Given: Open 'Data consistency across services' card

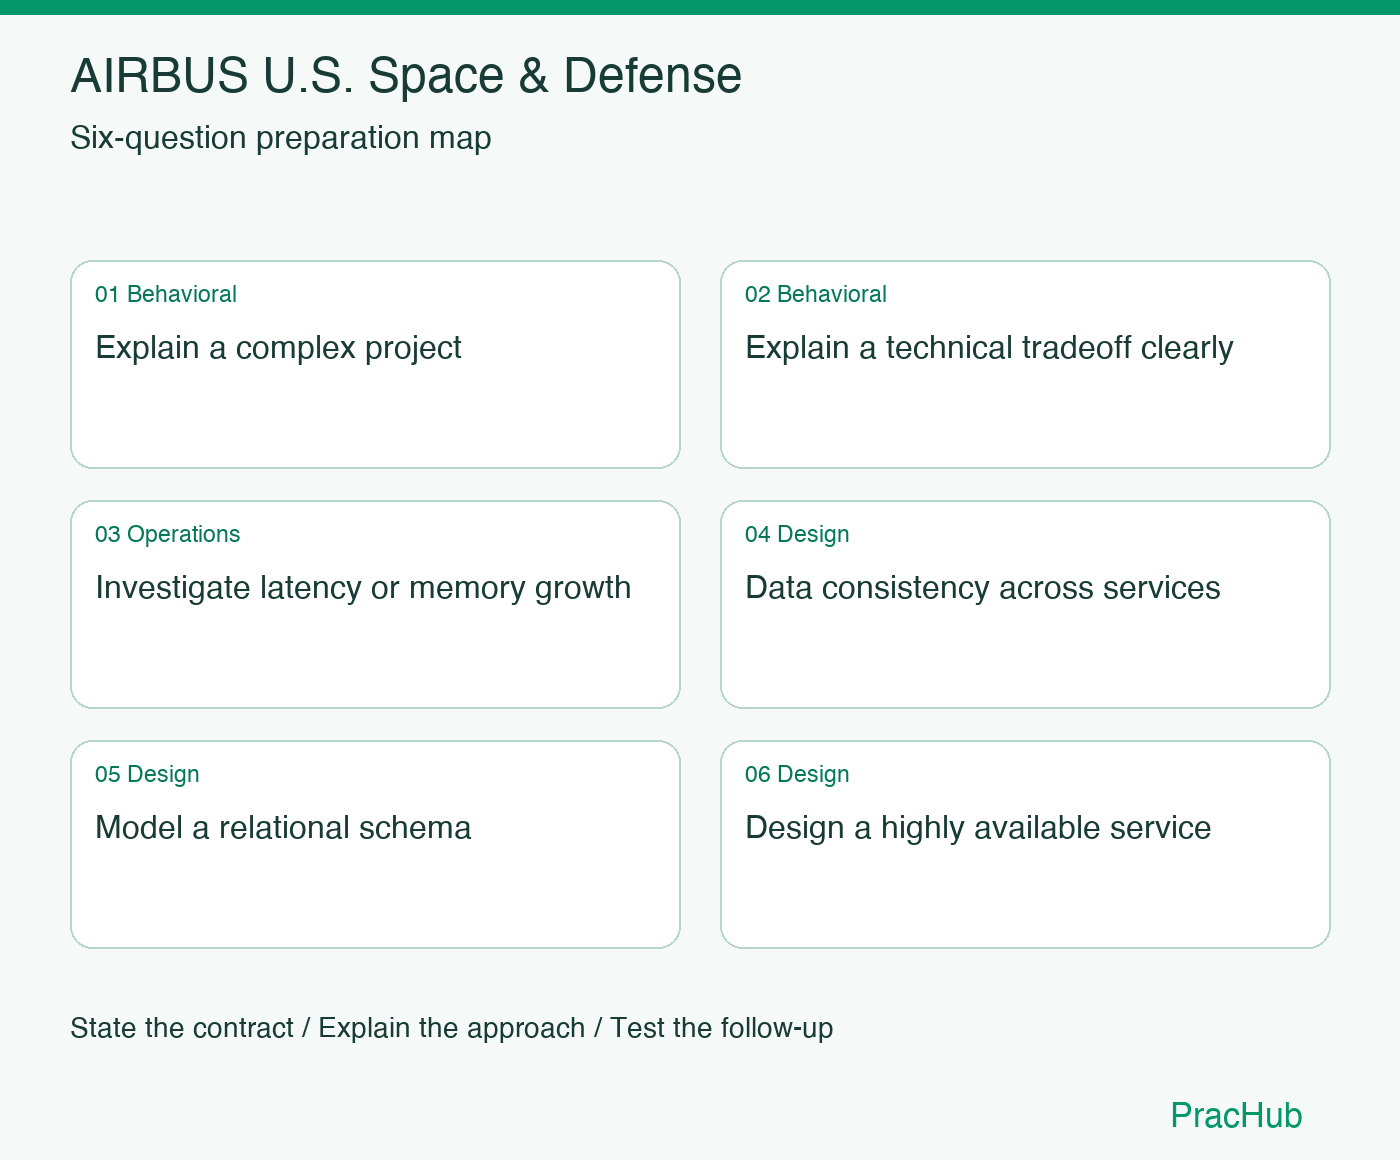Looking at the screenshot, I should click(x=1025, y=604).
